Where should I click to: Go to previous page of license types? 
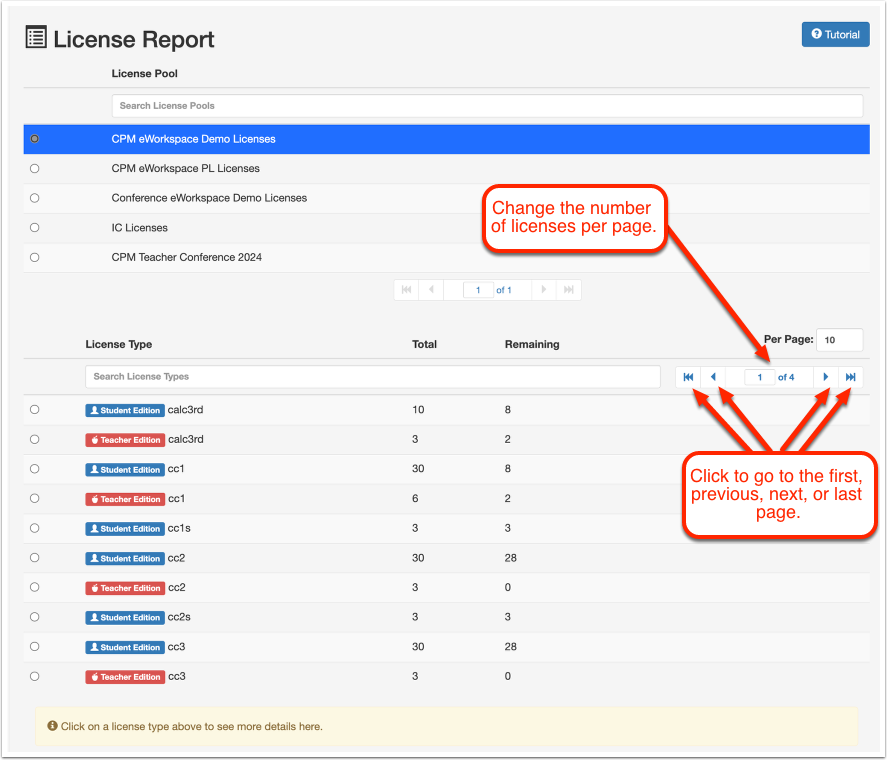713,377
